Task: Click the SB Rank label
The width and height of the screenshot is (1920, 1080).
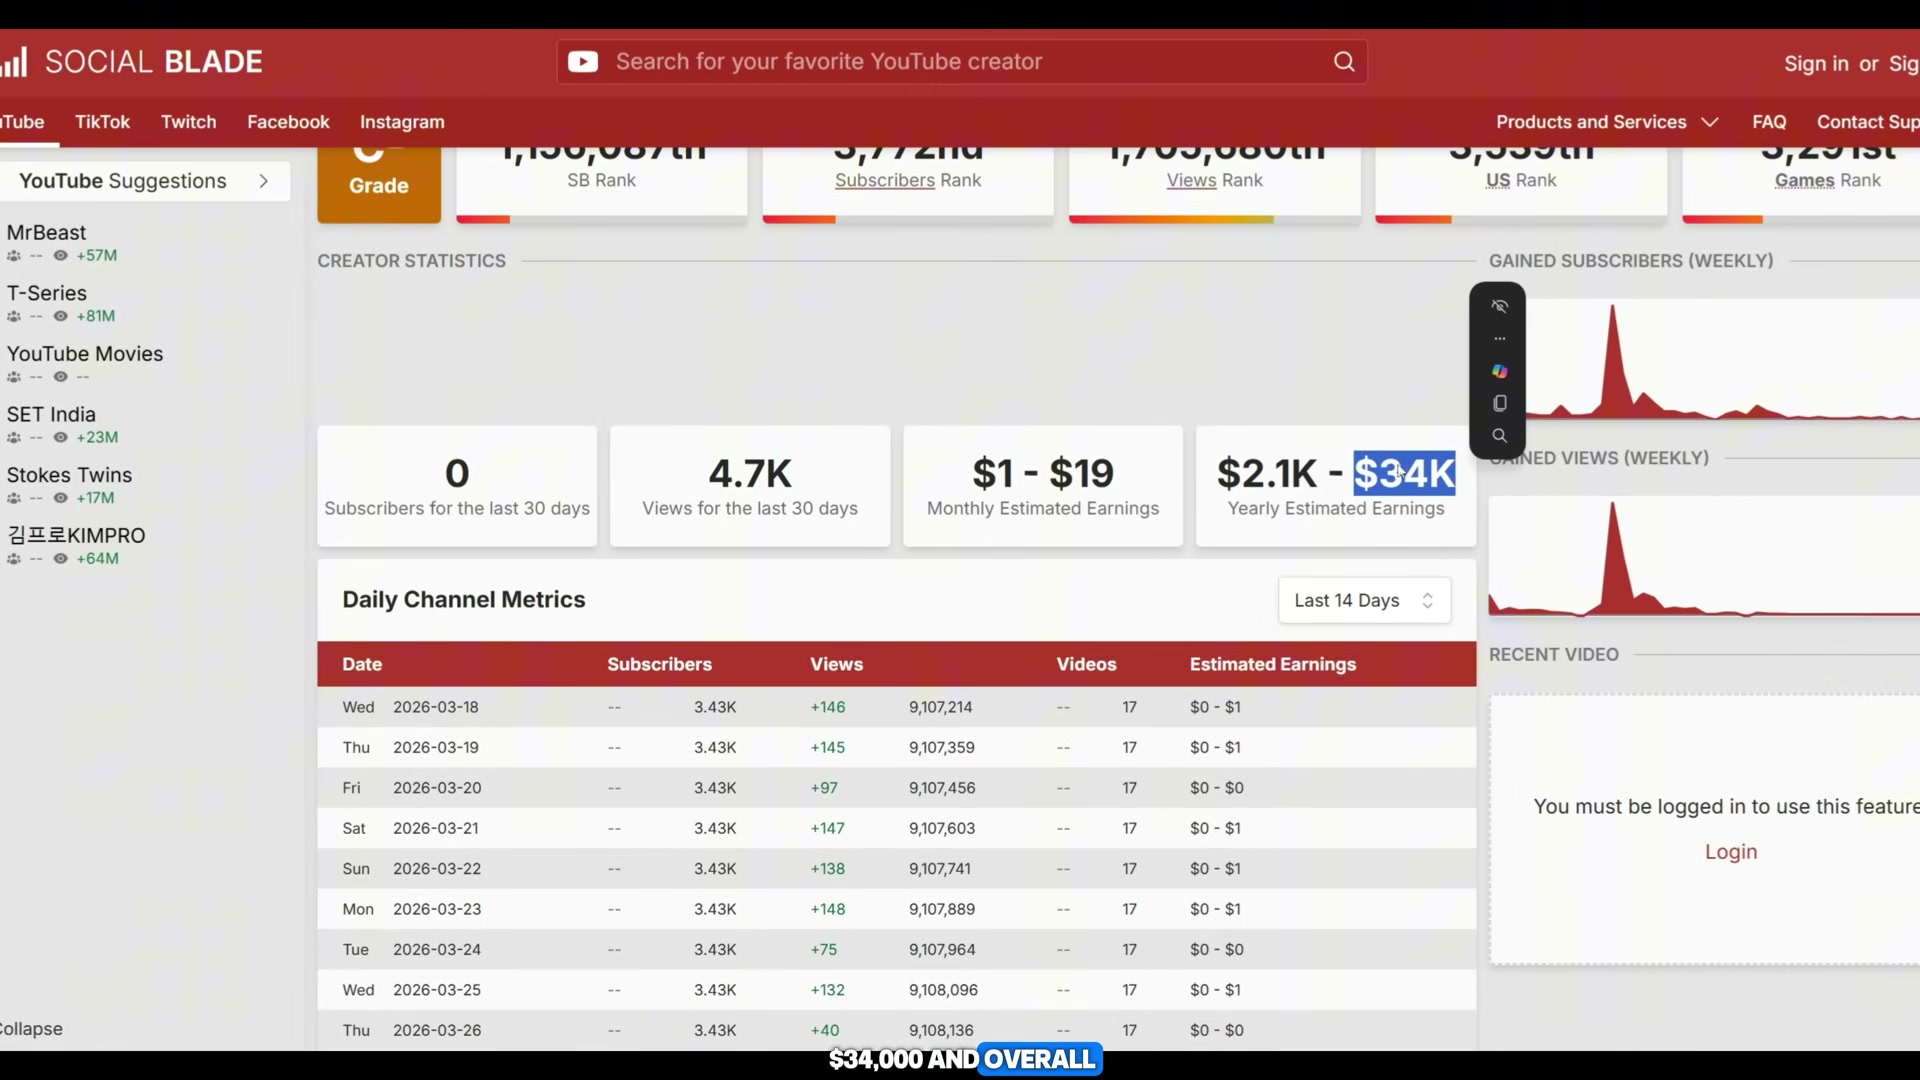Action: 601,180
